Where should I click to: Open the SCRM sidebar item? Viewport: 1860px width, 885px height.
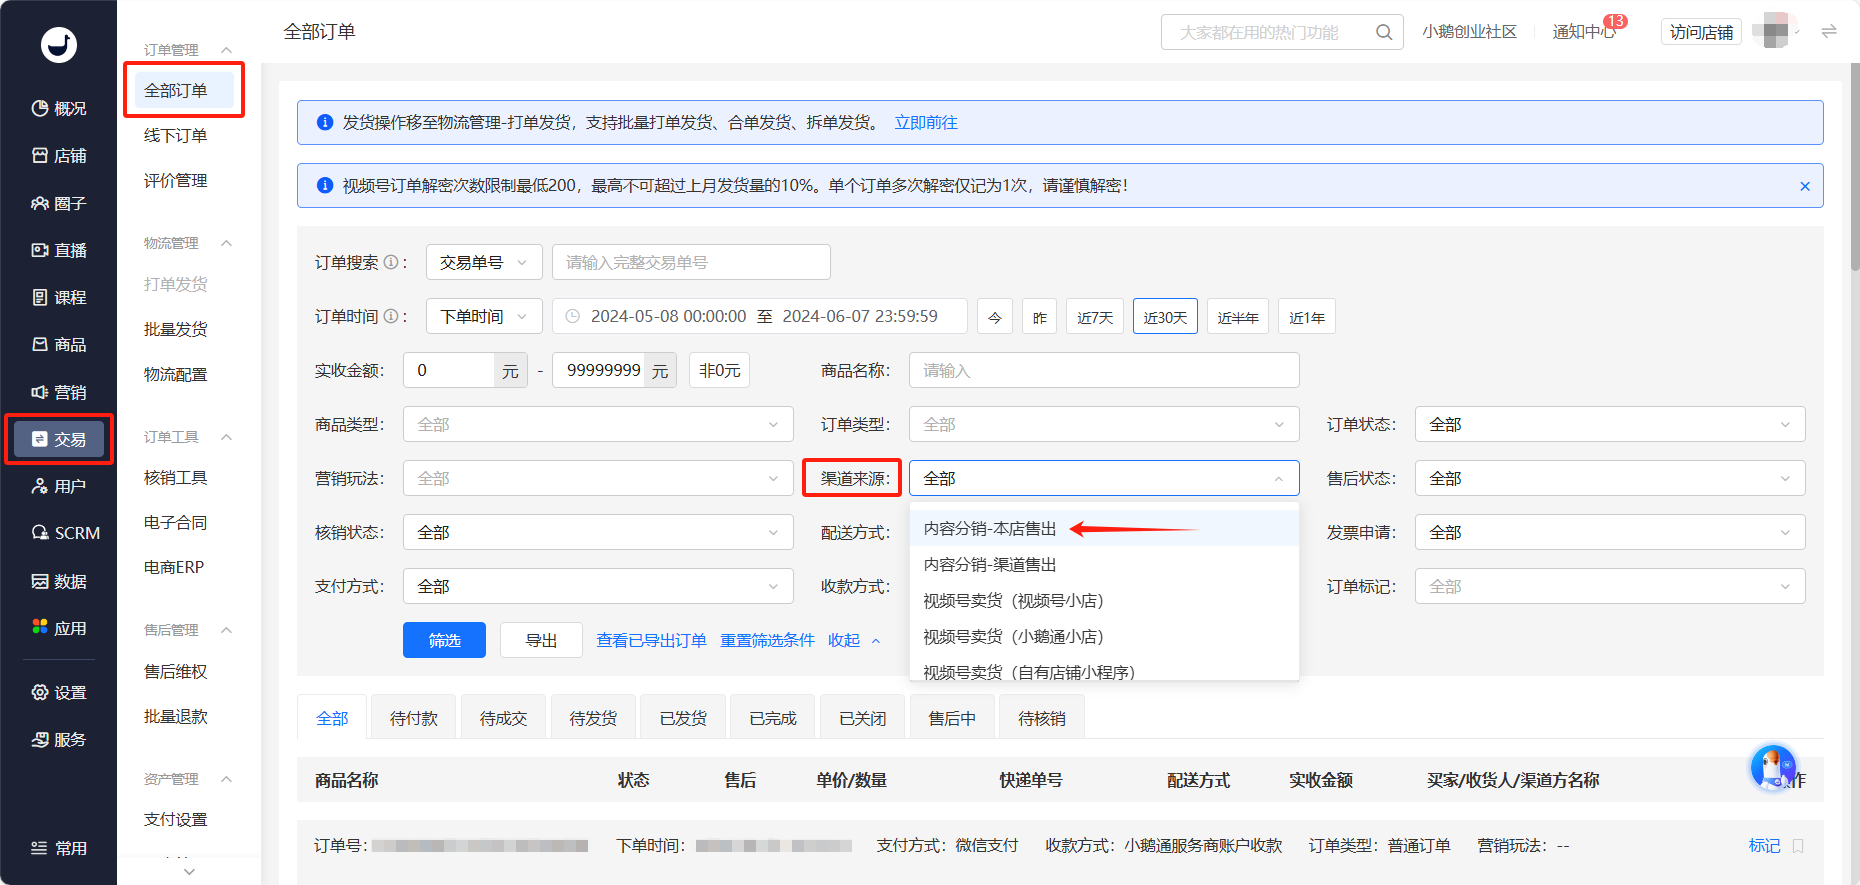65,533
